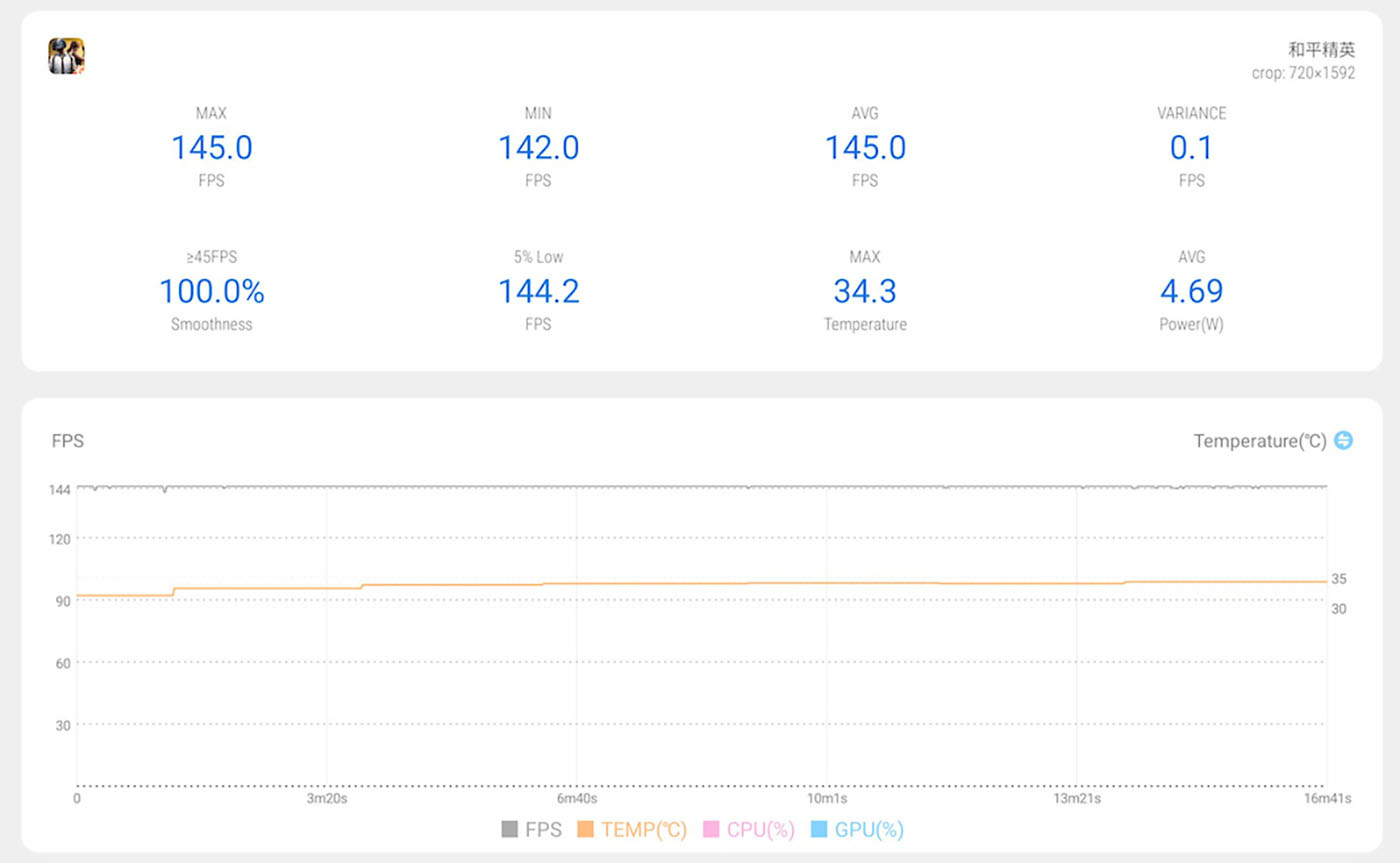
Task: Toggle the Temperature axis switch icon
Action: click(1343, 440)
